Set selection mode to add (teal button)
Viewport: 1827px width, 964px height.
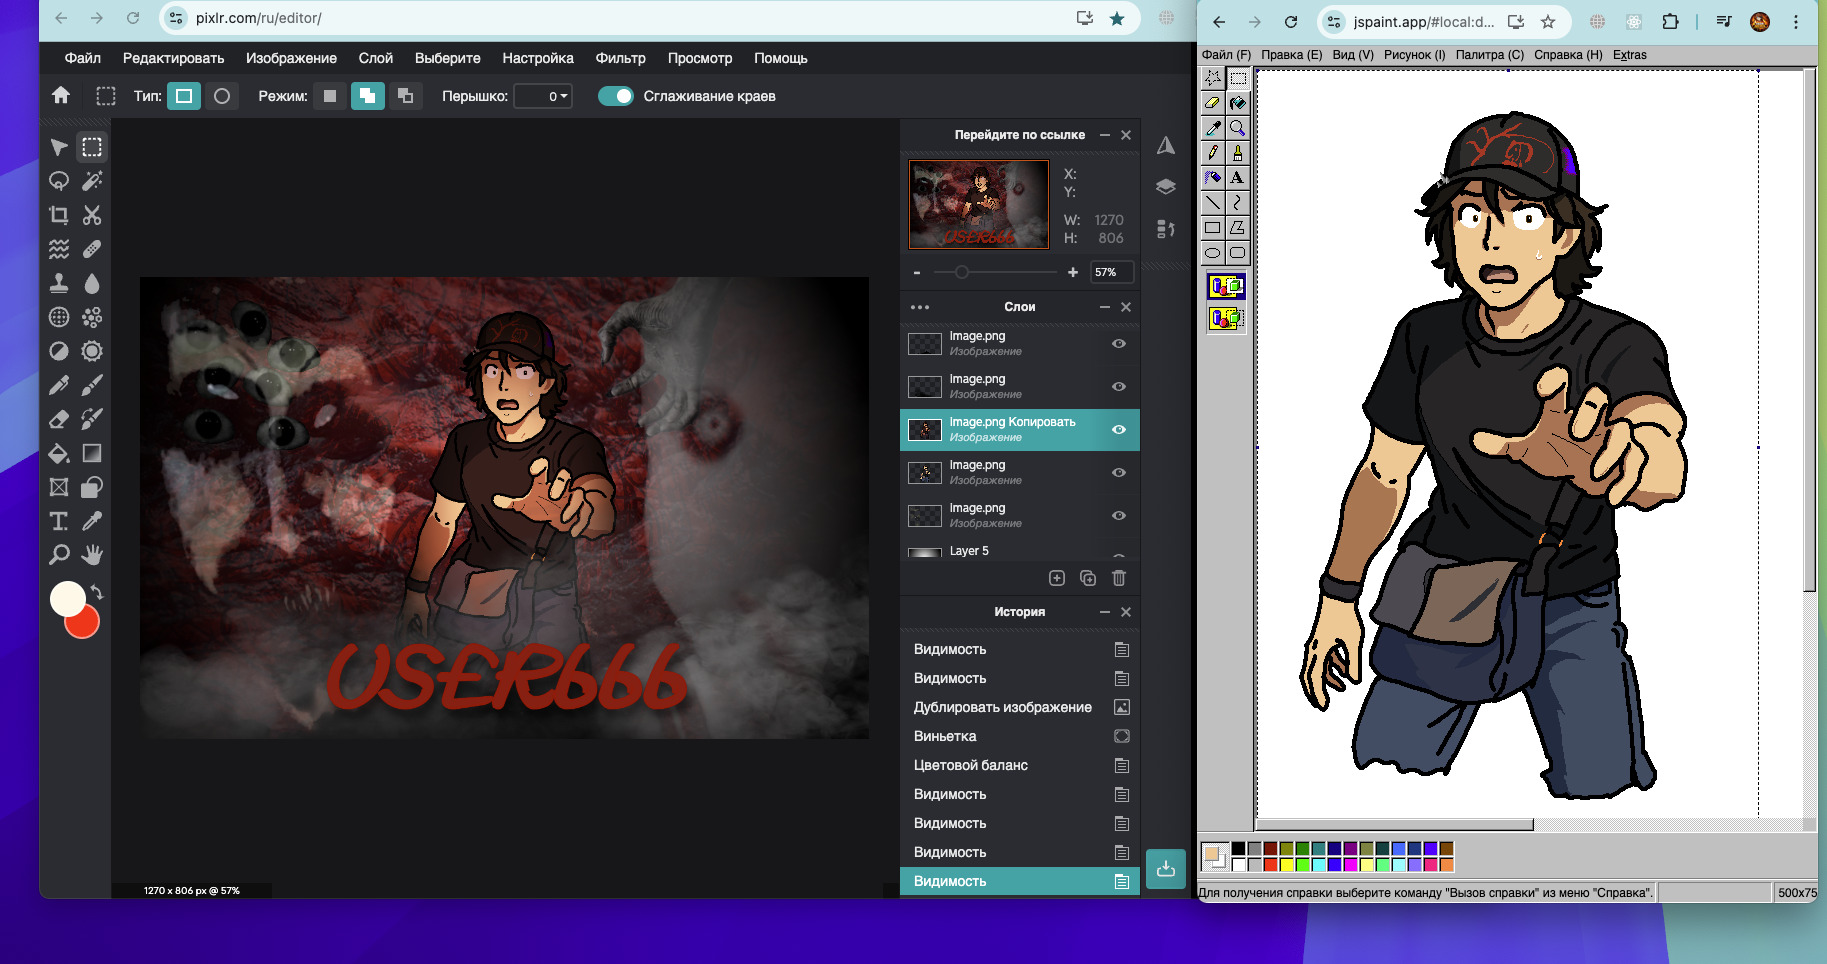click(x=368, y=96)
